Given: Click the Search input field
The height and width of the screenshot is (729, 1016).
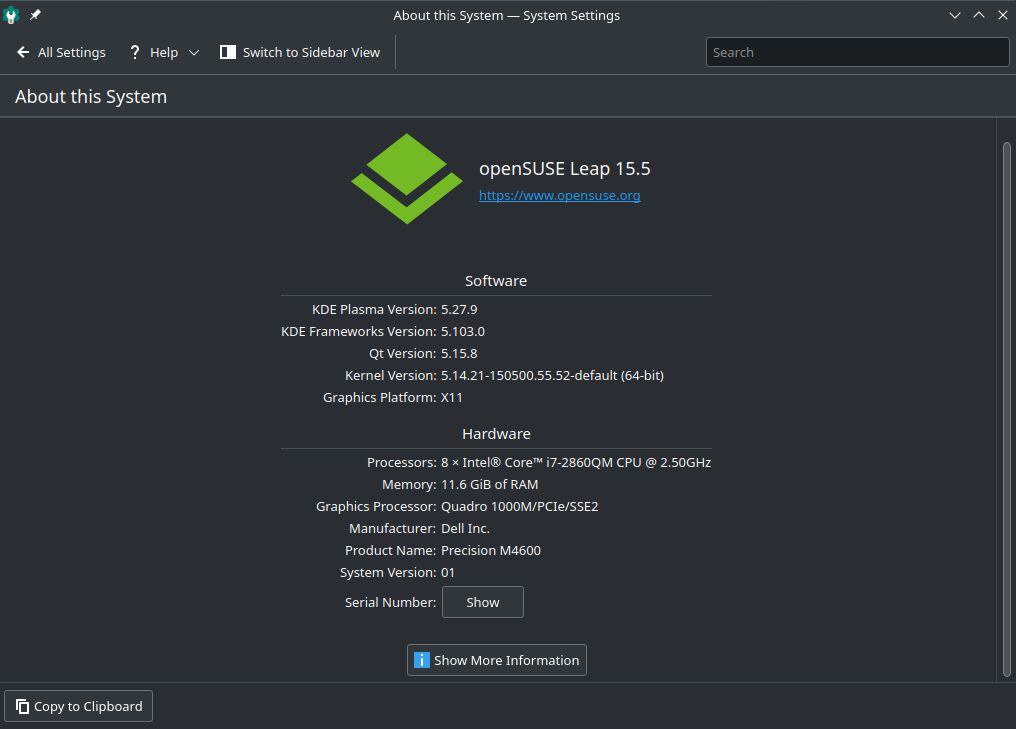Looking at the screenshot, I should [857, 52].
